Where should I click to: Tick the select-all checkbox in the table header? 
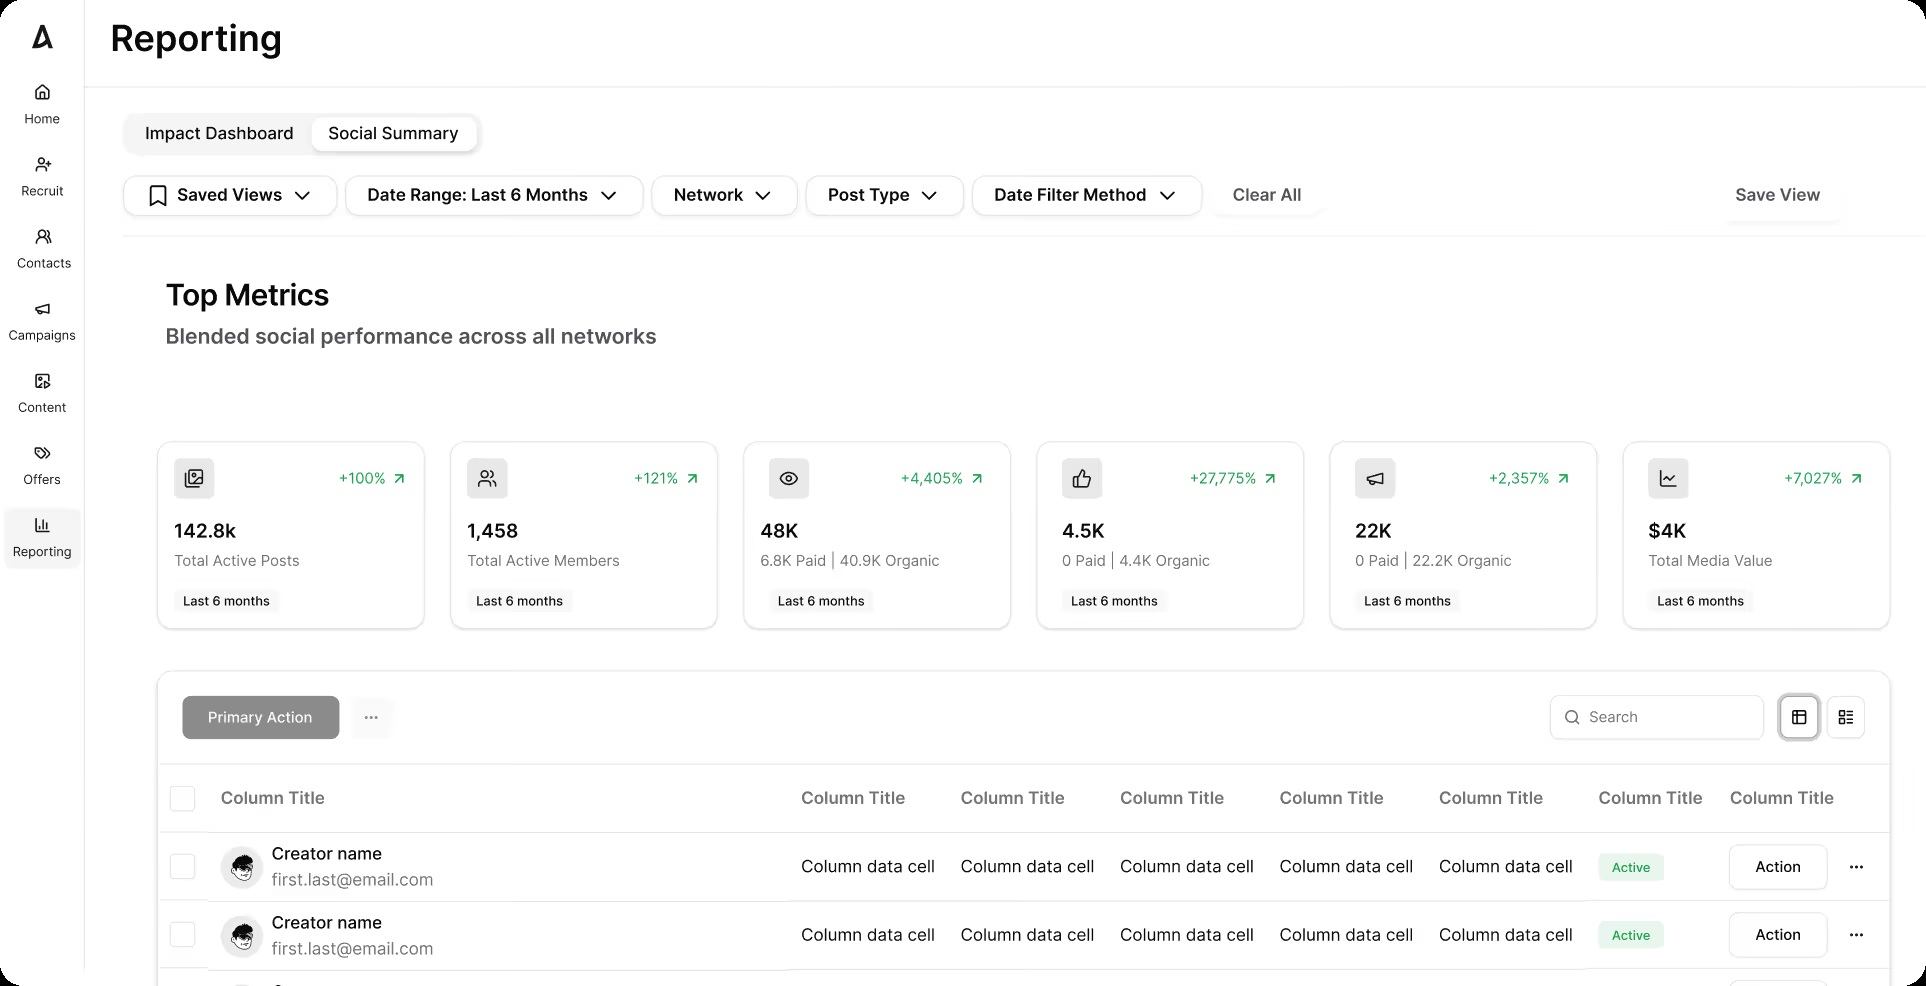[182, 798]
